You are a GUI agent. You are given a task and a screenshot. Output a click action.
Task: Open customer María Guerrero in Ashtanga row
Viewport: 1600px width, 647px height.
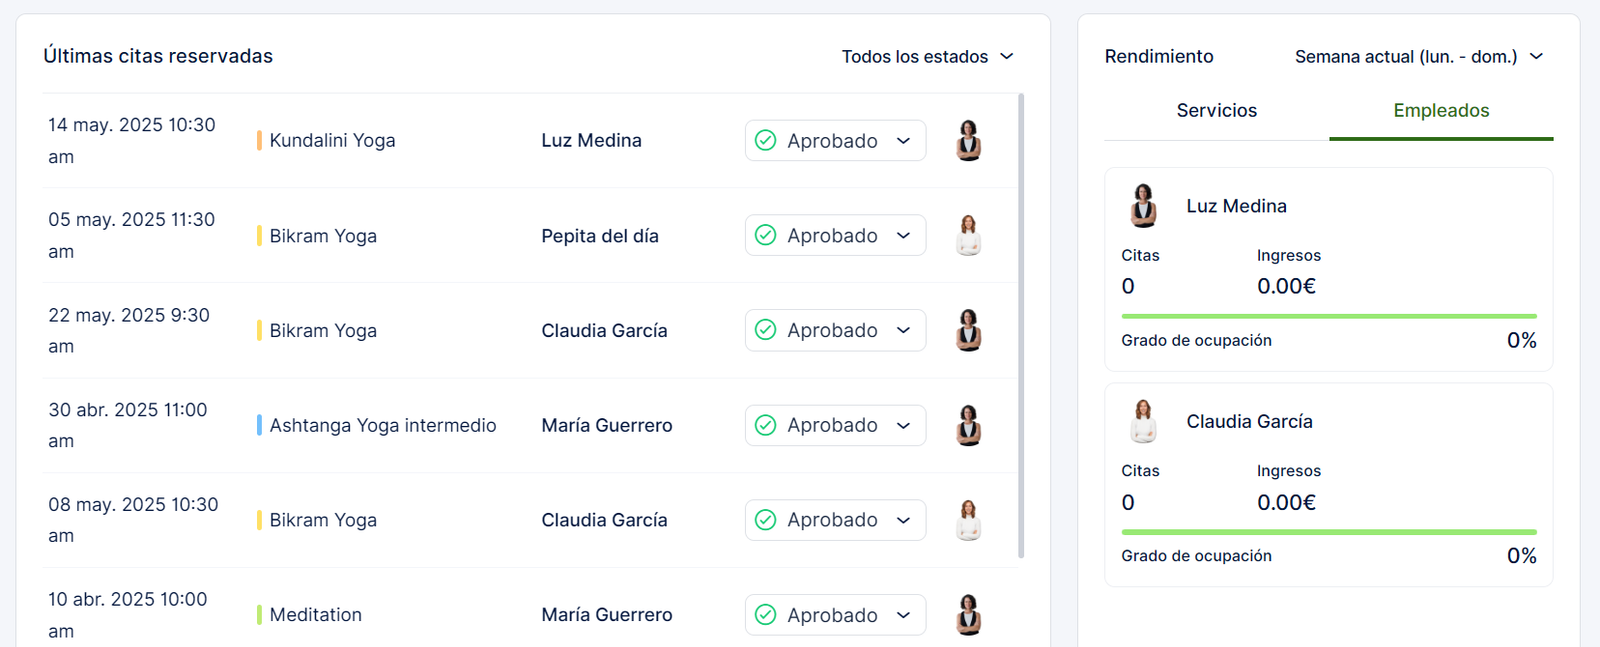(607, 426)
